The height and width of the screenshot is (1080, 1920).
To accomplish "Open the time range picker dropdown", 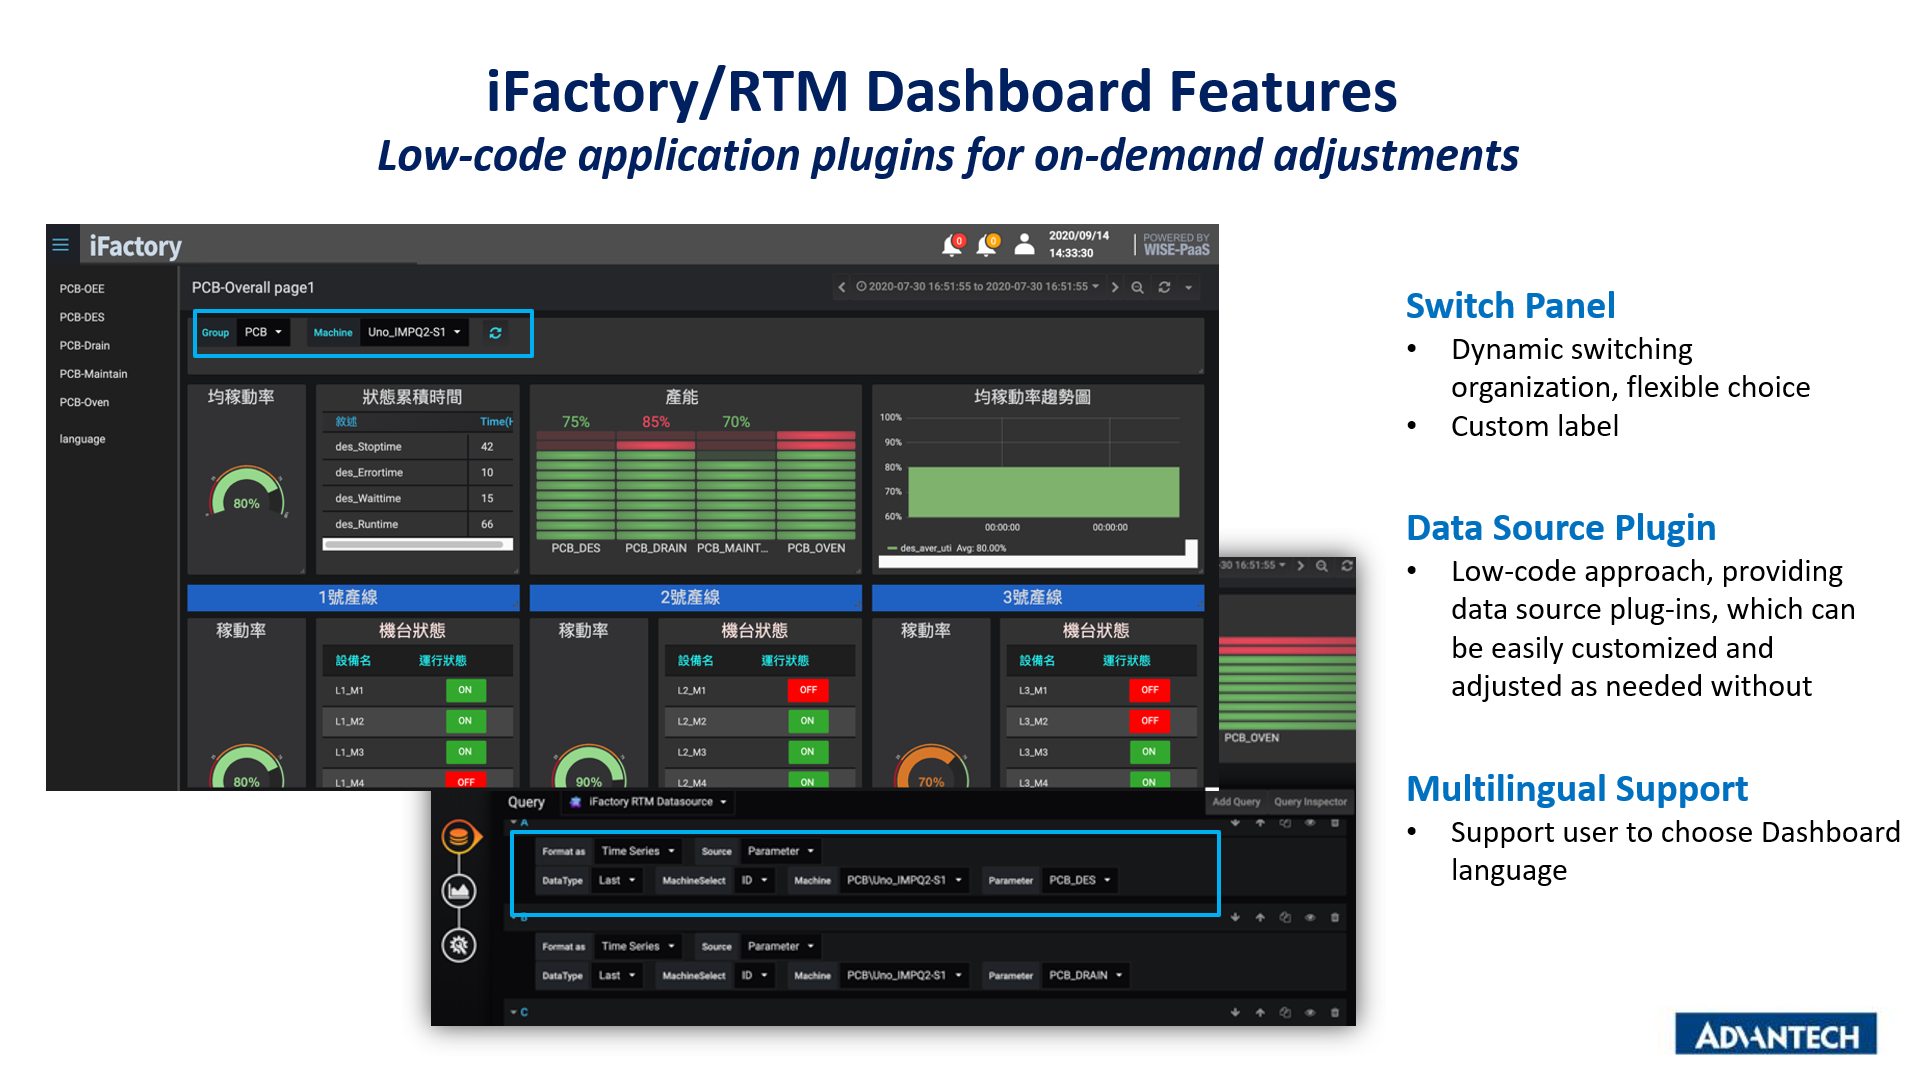I will click(x=977, y=287).
